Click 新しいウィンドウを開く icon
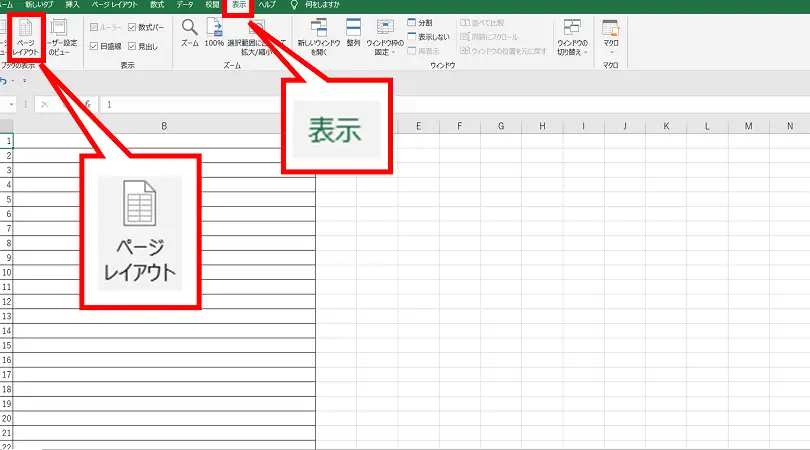Viewport: 810px width, 450px height. tap(319, 37)
